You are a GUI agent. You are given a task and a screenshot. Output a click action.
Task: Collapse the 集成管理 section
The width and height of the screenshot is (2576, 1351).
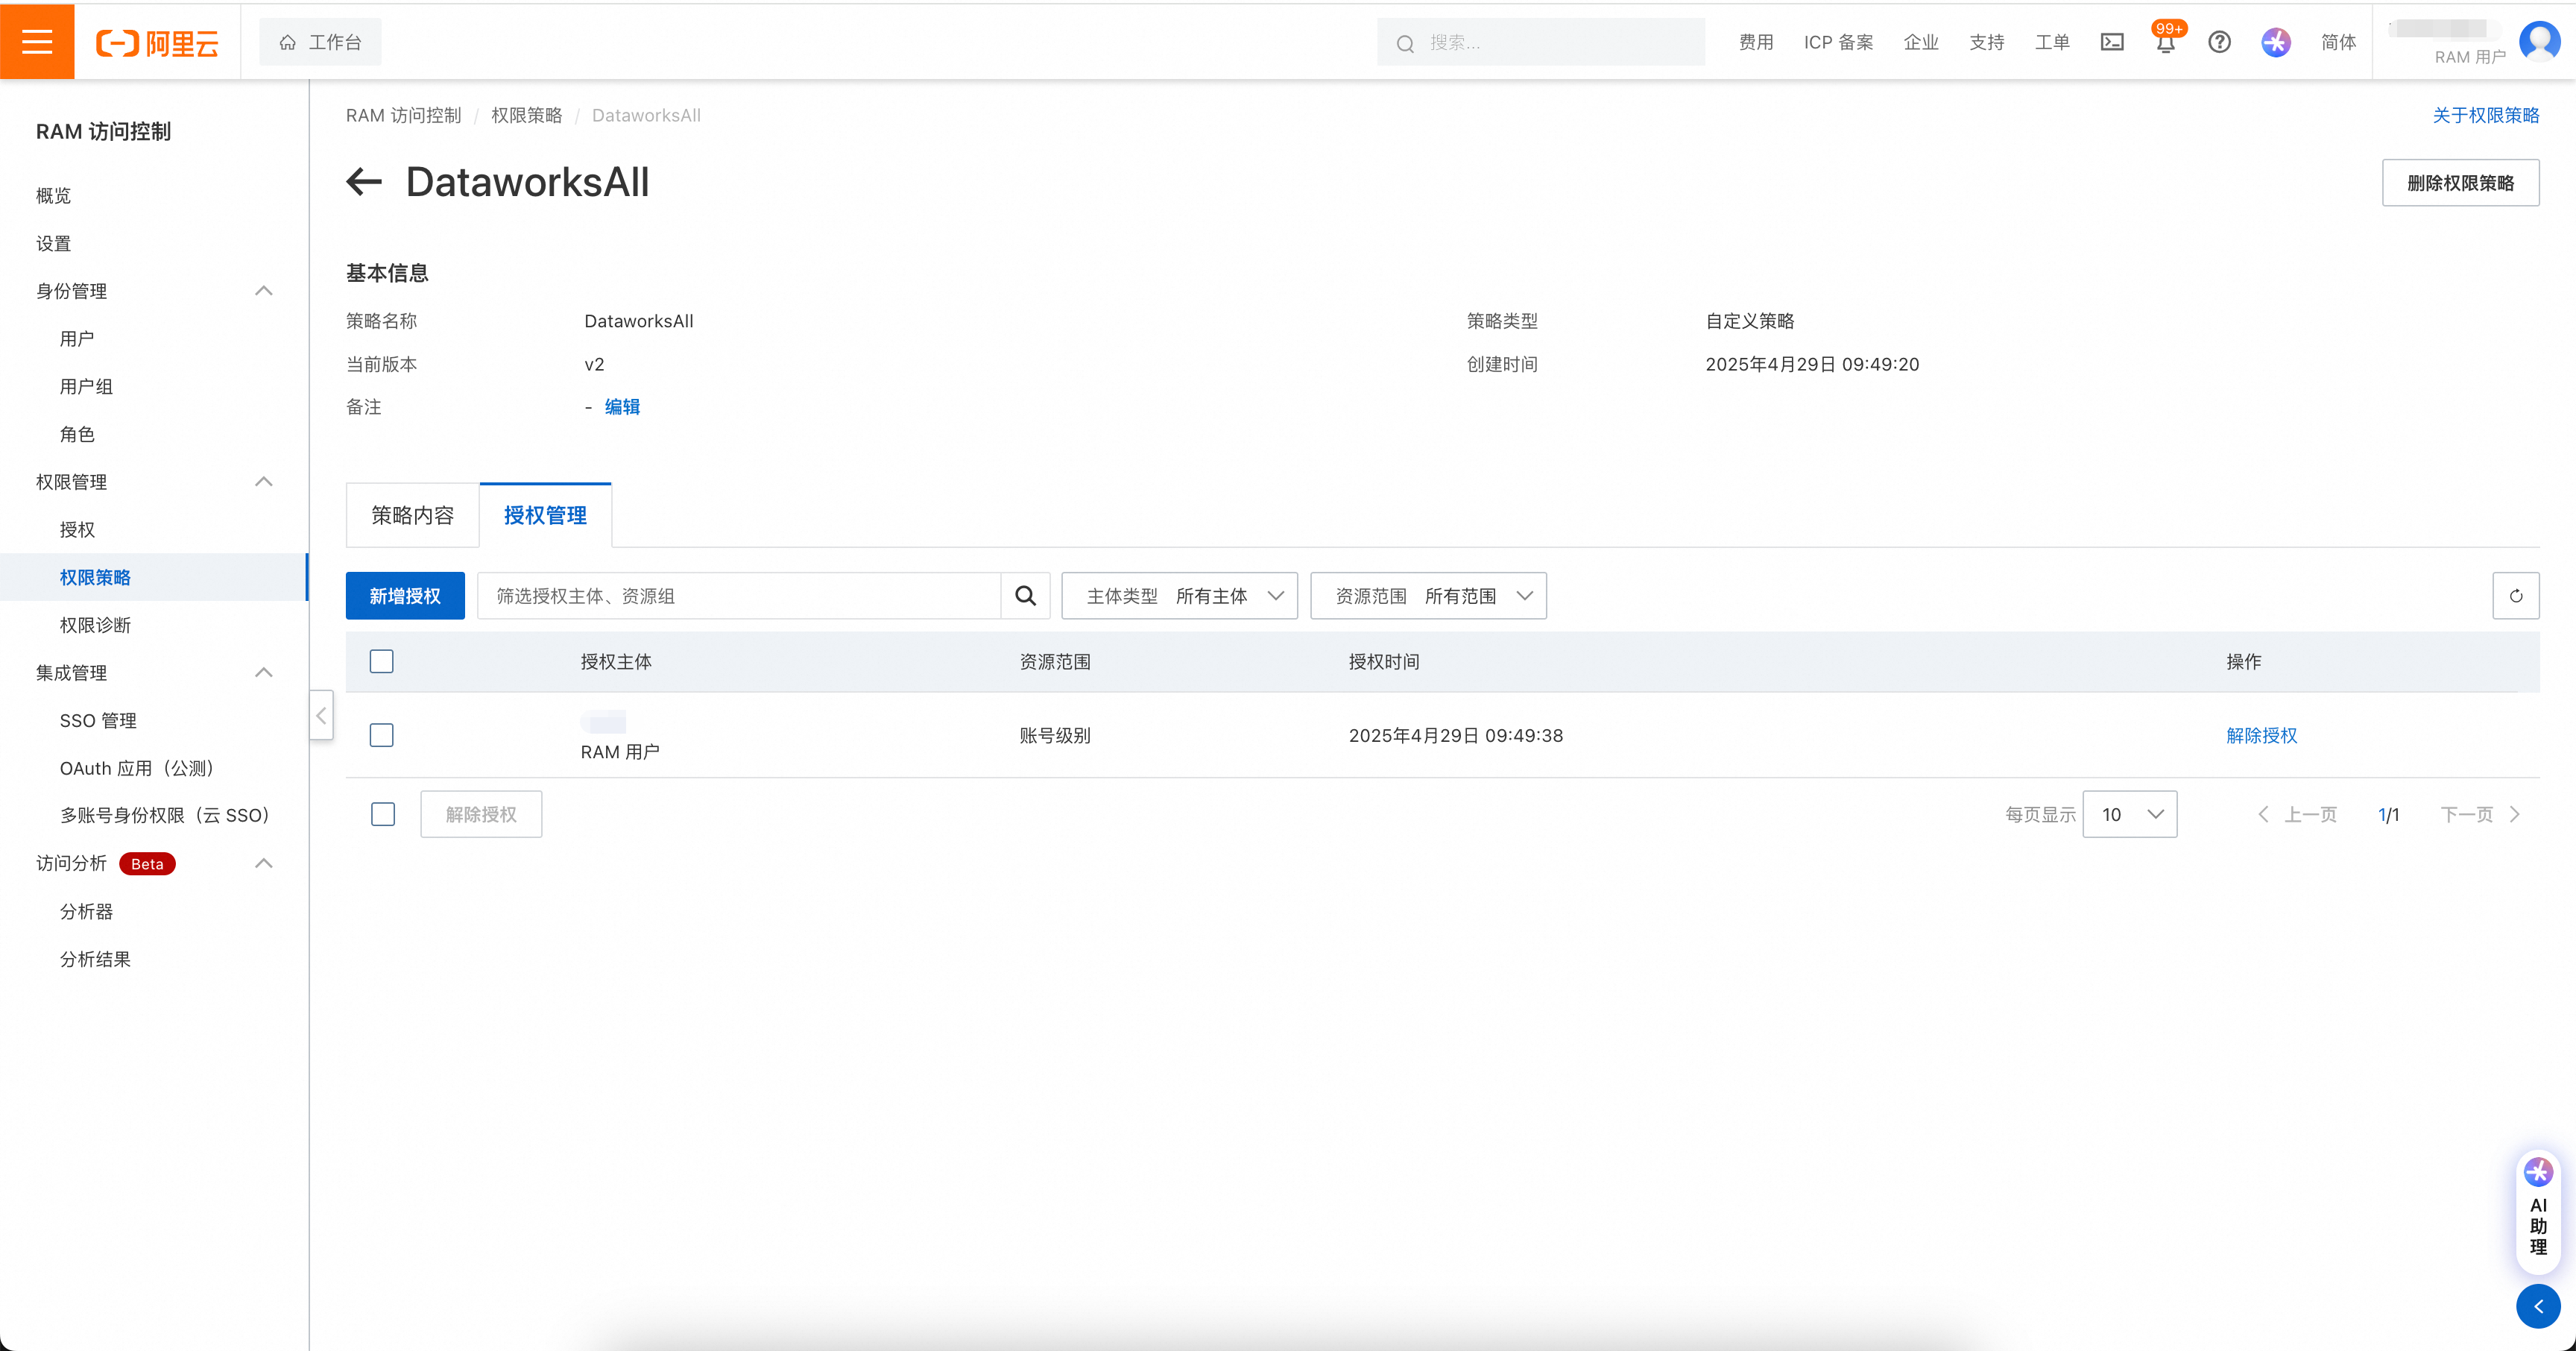(264, 673)
